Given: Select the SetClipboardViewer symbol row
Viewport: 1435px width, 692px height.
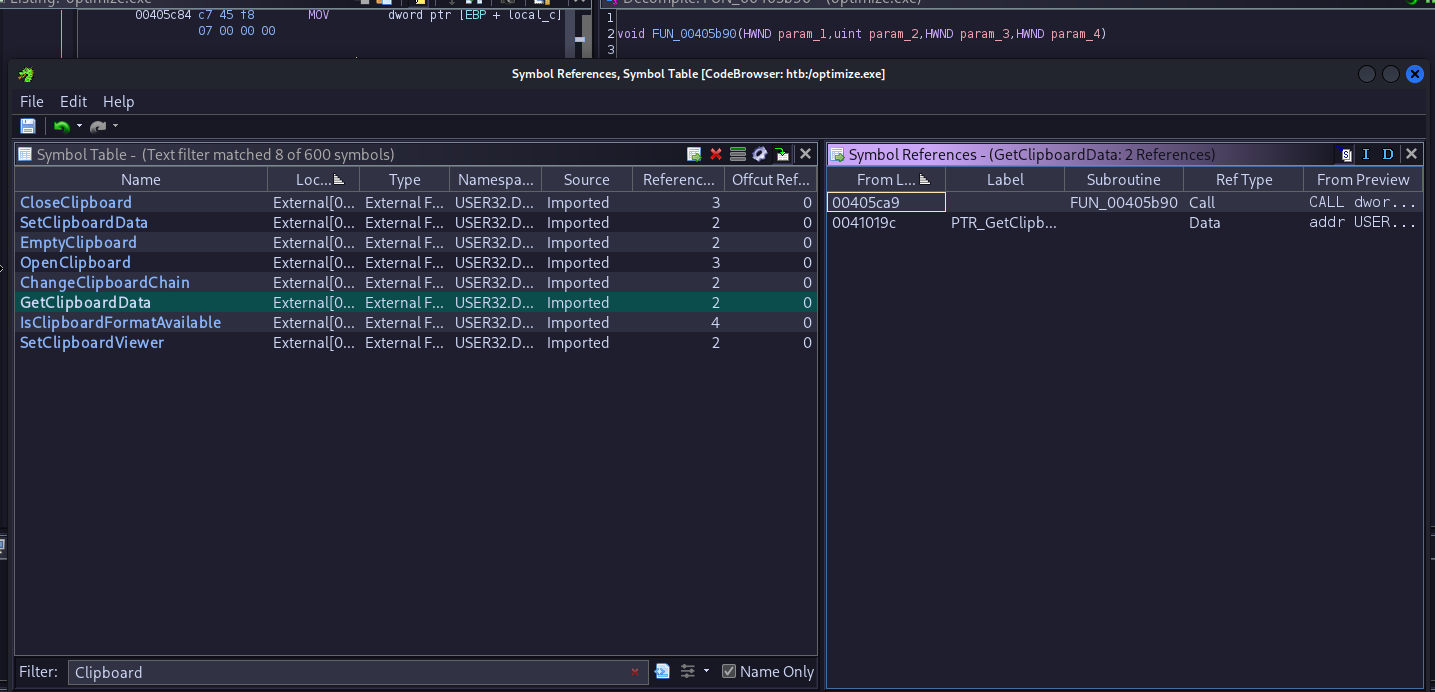Looking at the screenshot, I should click(416, 342).
